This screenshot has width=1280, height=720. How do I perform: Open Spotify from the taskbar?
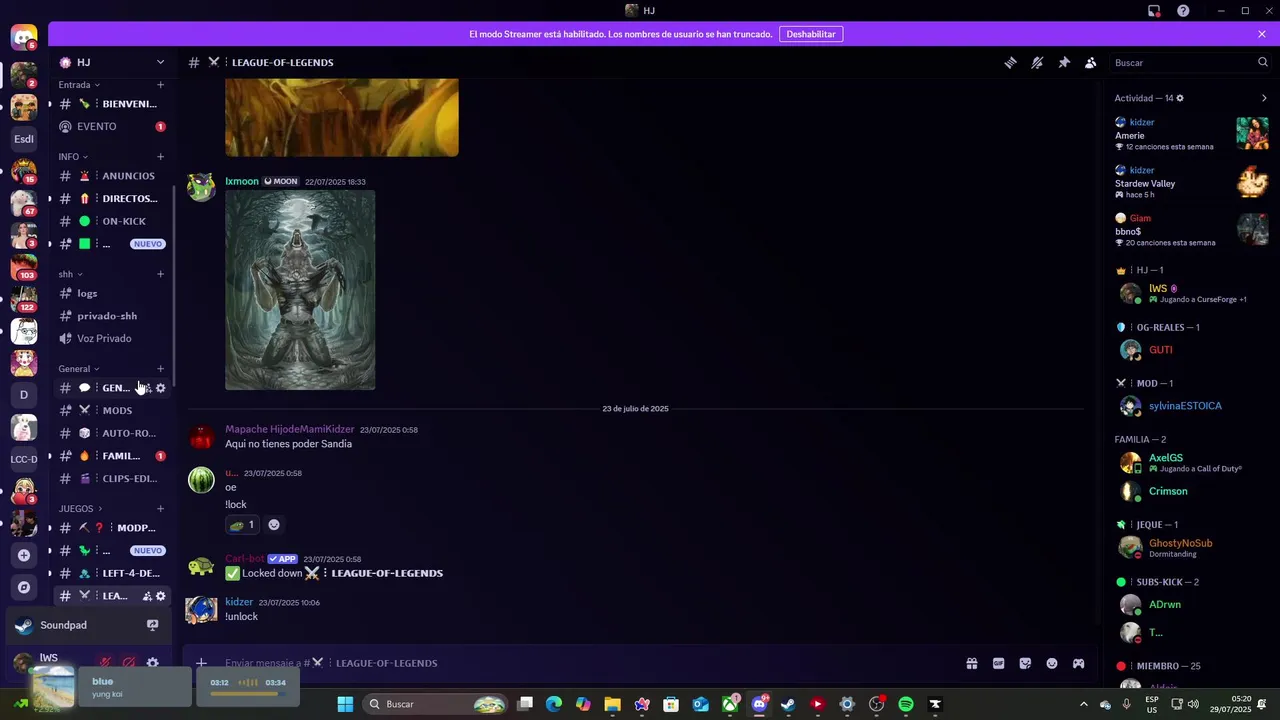click(906, 704)
